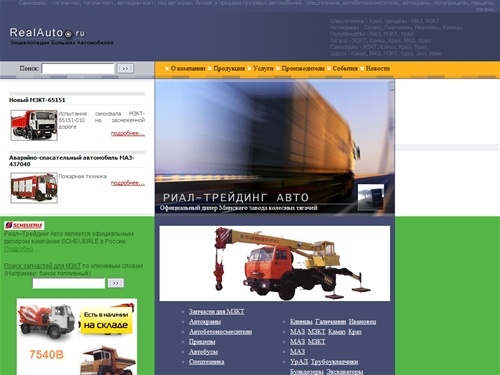Click the SCHEUERLE logo
Viewport: 500px width, 375px height.
point(24,225)
